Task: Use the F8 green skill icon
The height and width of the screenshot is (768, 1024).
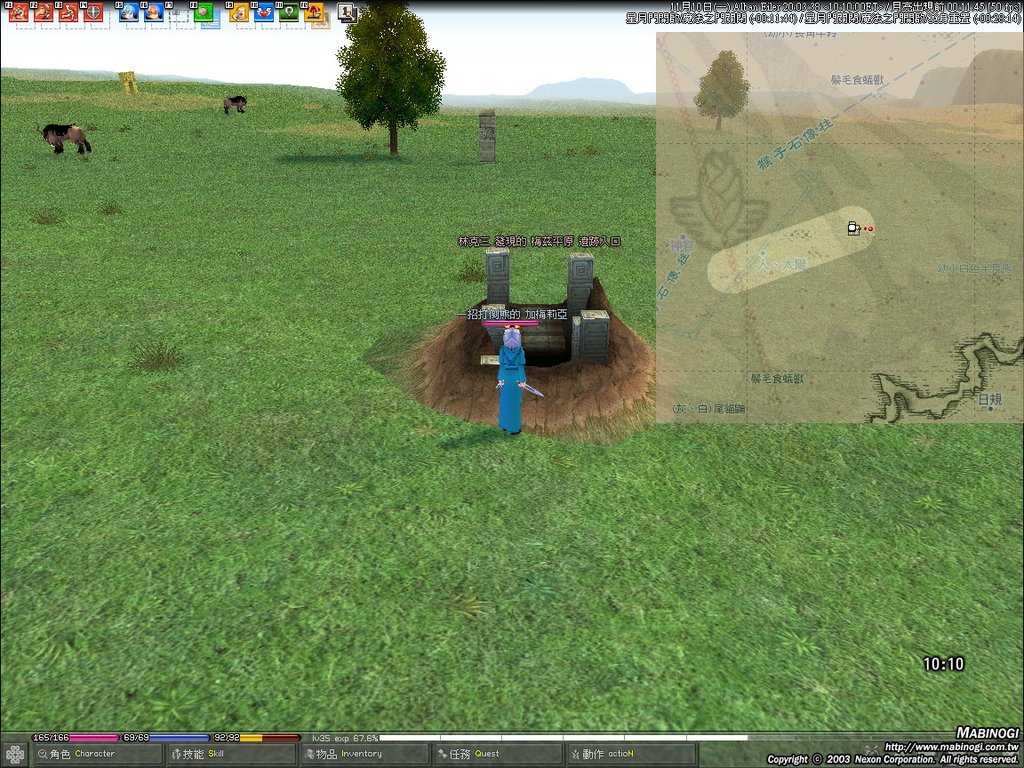Action: [203, 12]
